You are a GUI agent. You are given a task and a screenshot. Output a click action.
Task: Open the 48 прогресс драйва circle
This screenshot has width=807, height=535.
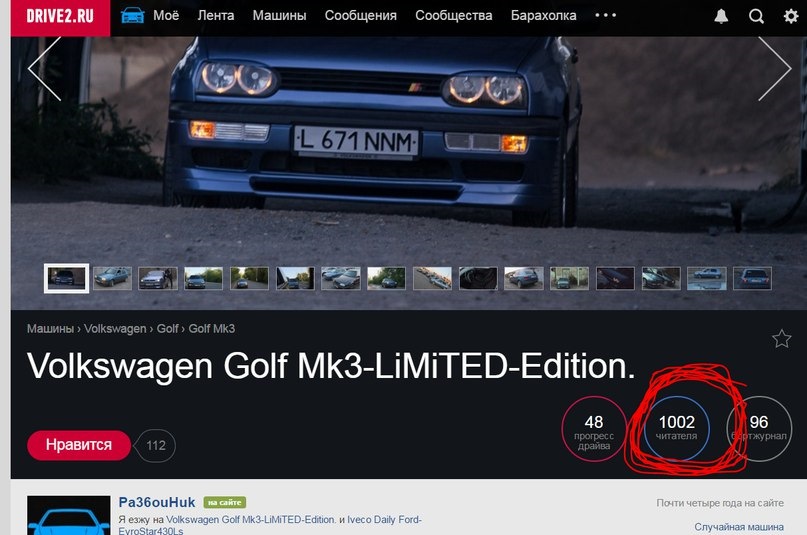tap(594, 429)
